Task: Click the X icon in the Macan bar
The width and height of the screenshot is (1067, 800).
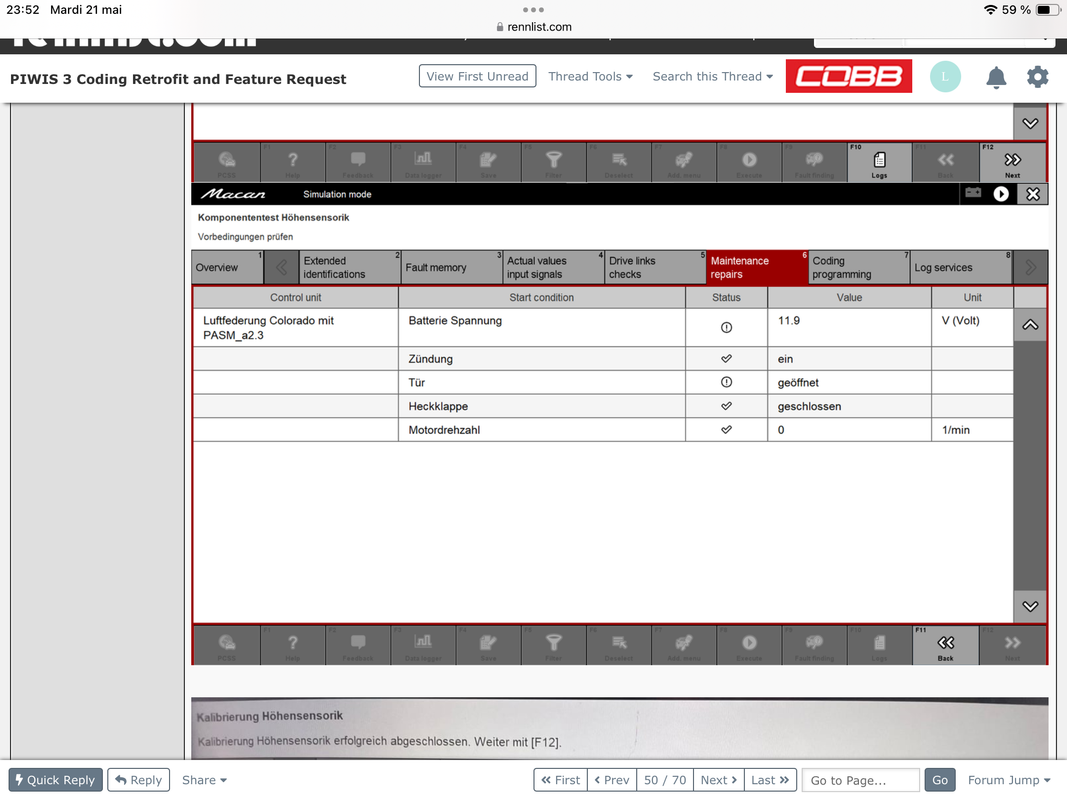Action: point(1032,194)
